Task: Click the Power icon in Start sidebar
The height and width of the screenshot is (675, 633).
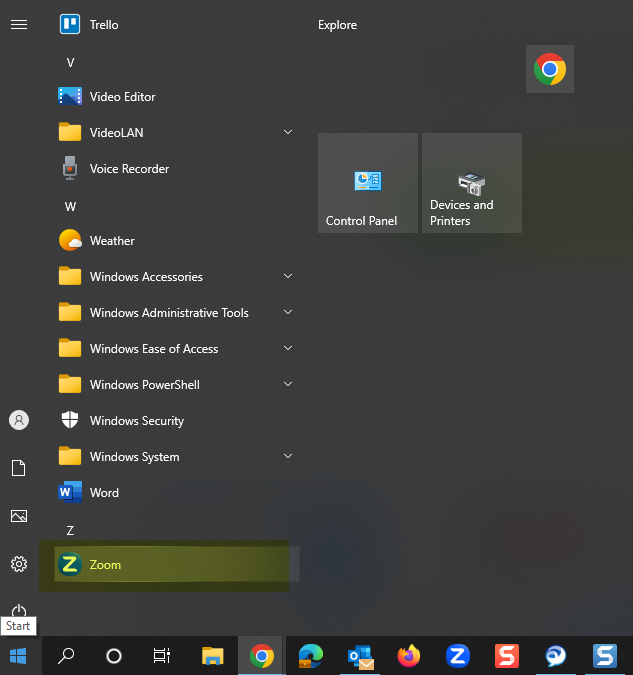Action: coord(19,610)
